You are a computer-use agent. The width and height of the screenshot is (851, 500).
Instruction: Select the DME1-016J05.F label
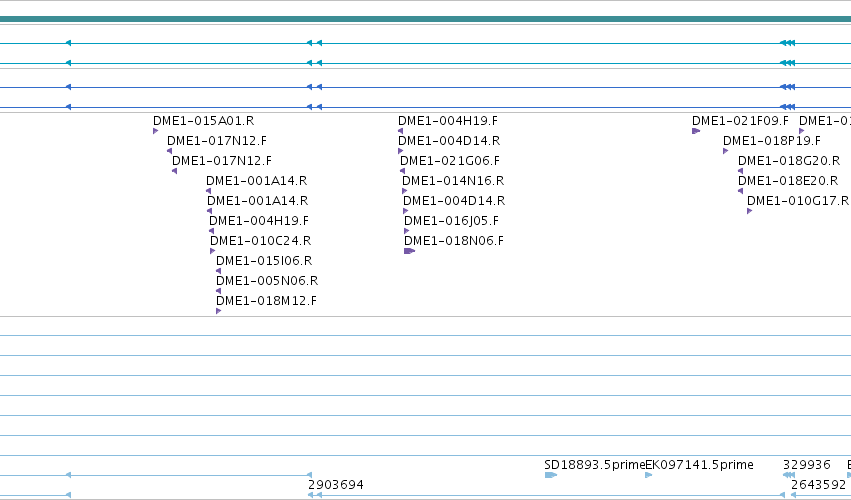pyautogui.click(x=452, y=221)
